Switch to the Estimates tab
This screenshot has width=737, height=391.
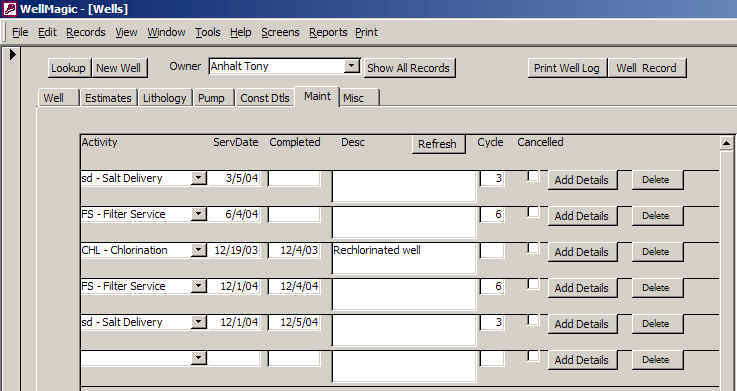pos(108,98)
